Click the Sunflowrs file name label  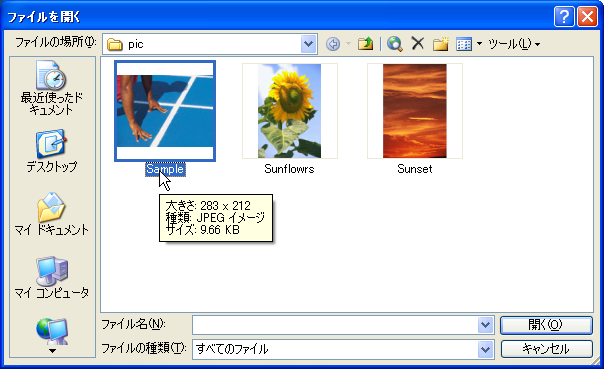pos(289,169)
